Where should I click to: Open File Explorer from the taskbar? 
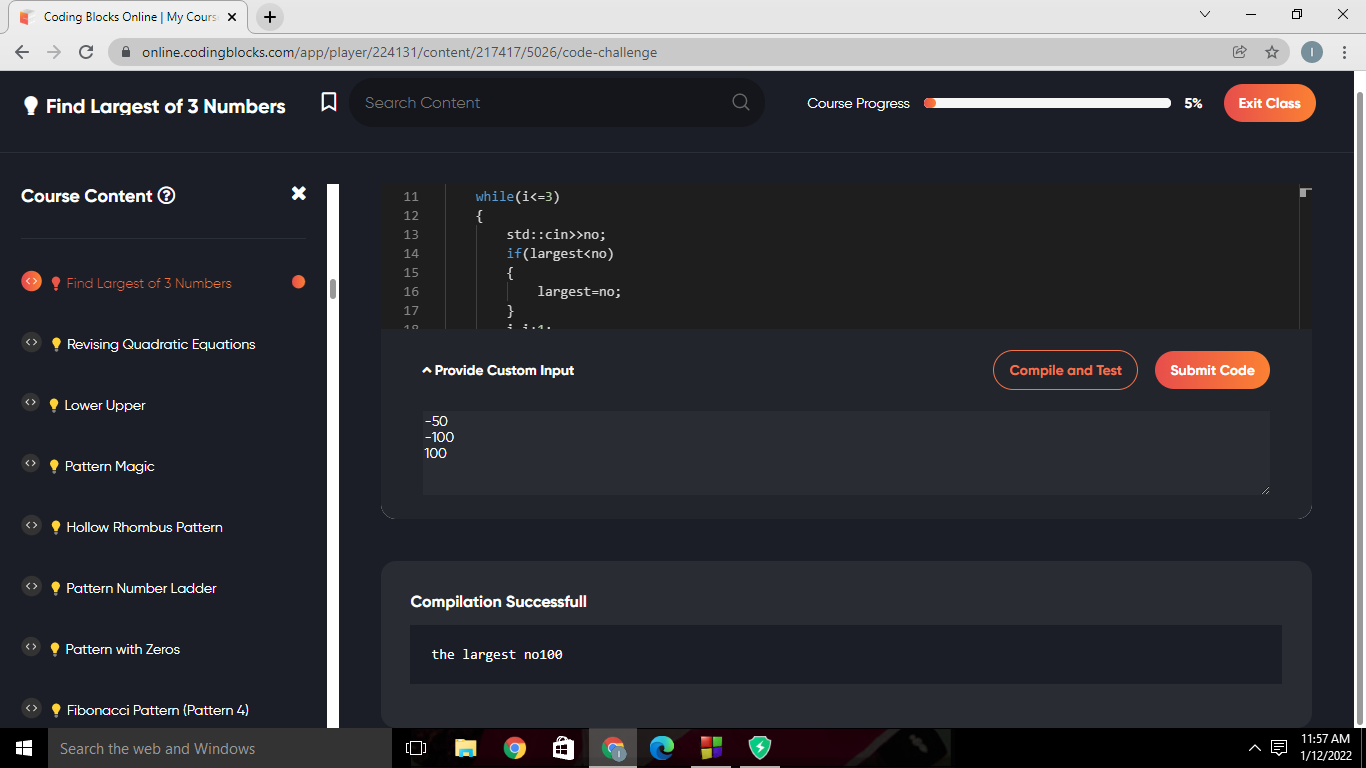tap(466, 748)
